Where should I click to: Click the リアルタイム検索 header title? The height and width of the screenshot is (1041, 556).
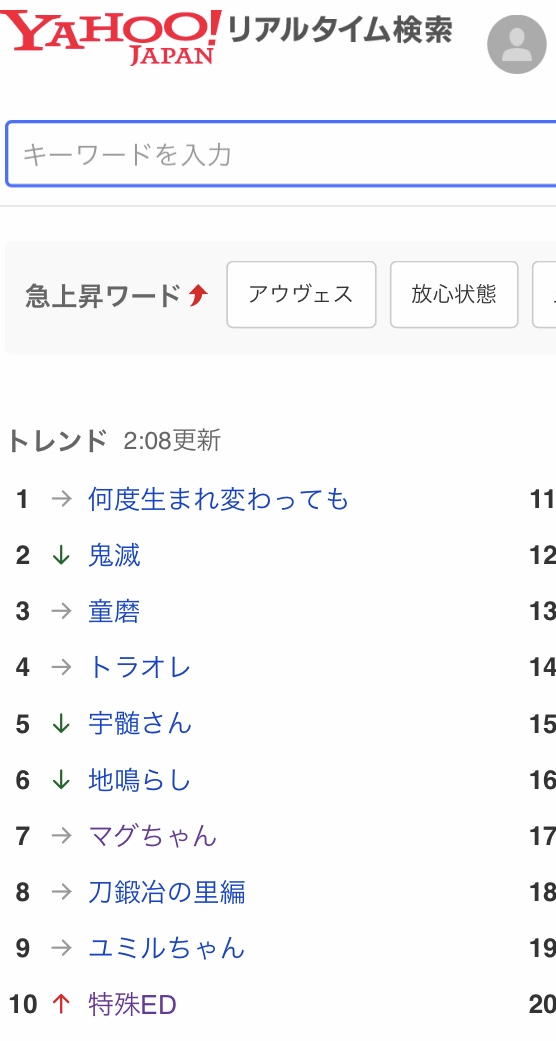coord(340,30)
